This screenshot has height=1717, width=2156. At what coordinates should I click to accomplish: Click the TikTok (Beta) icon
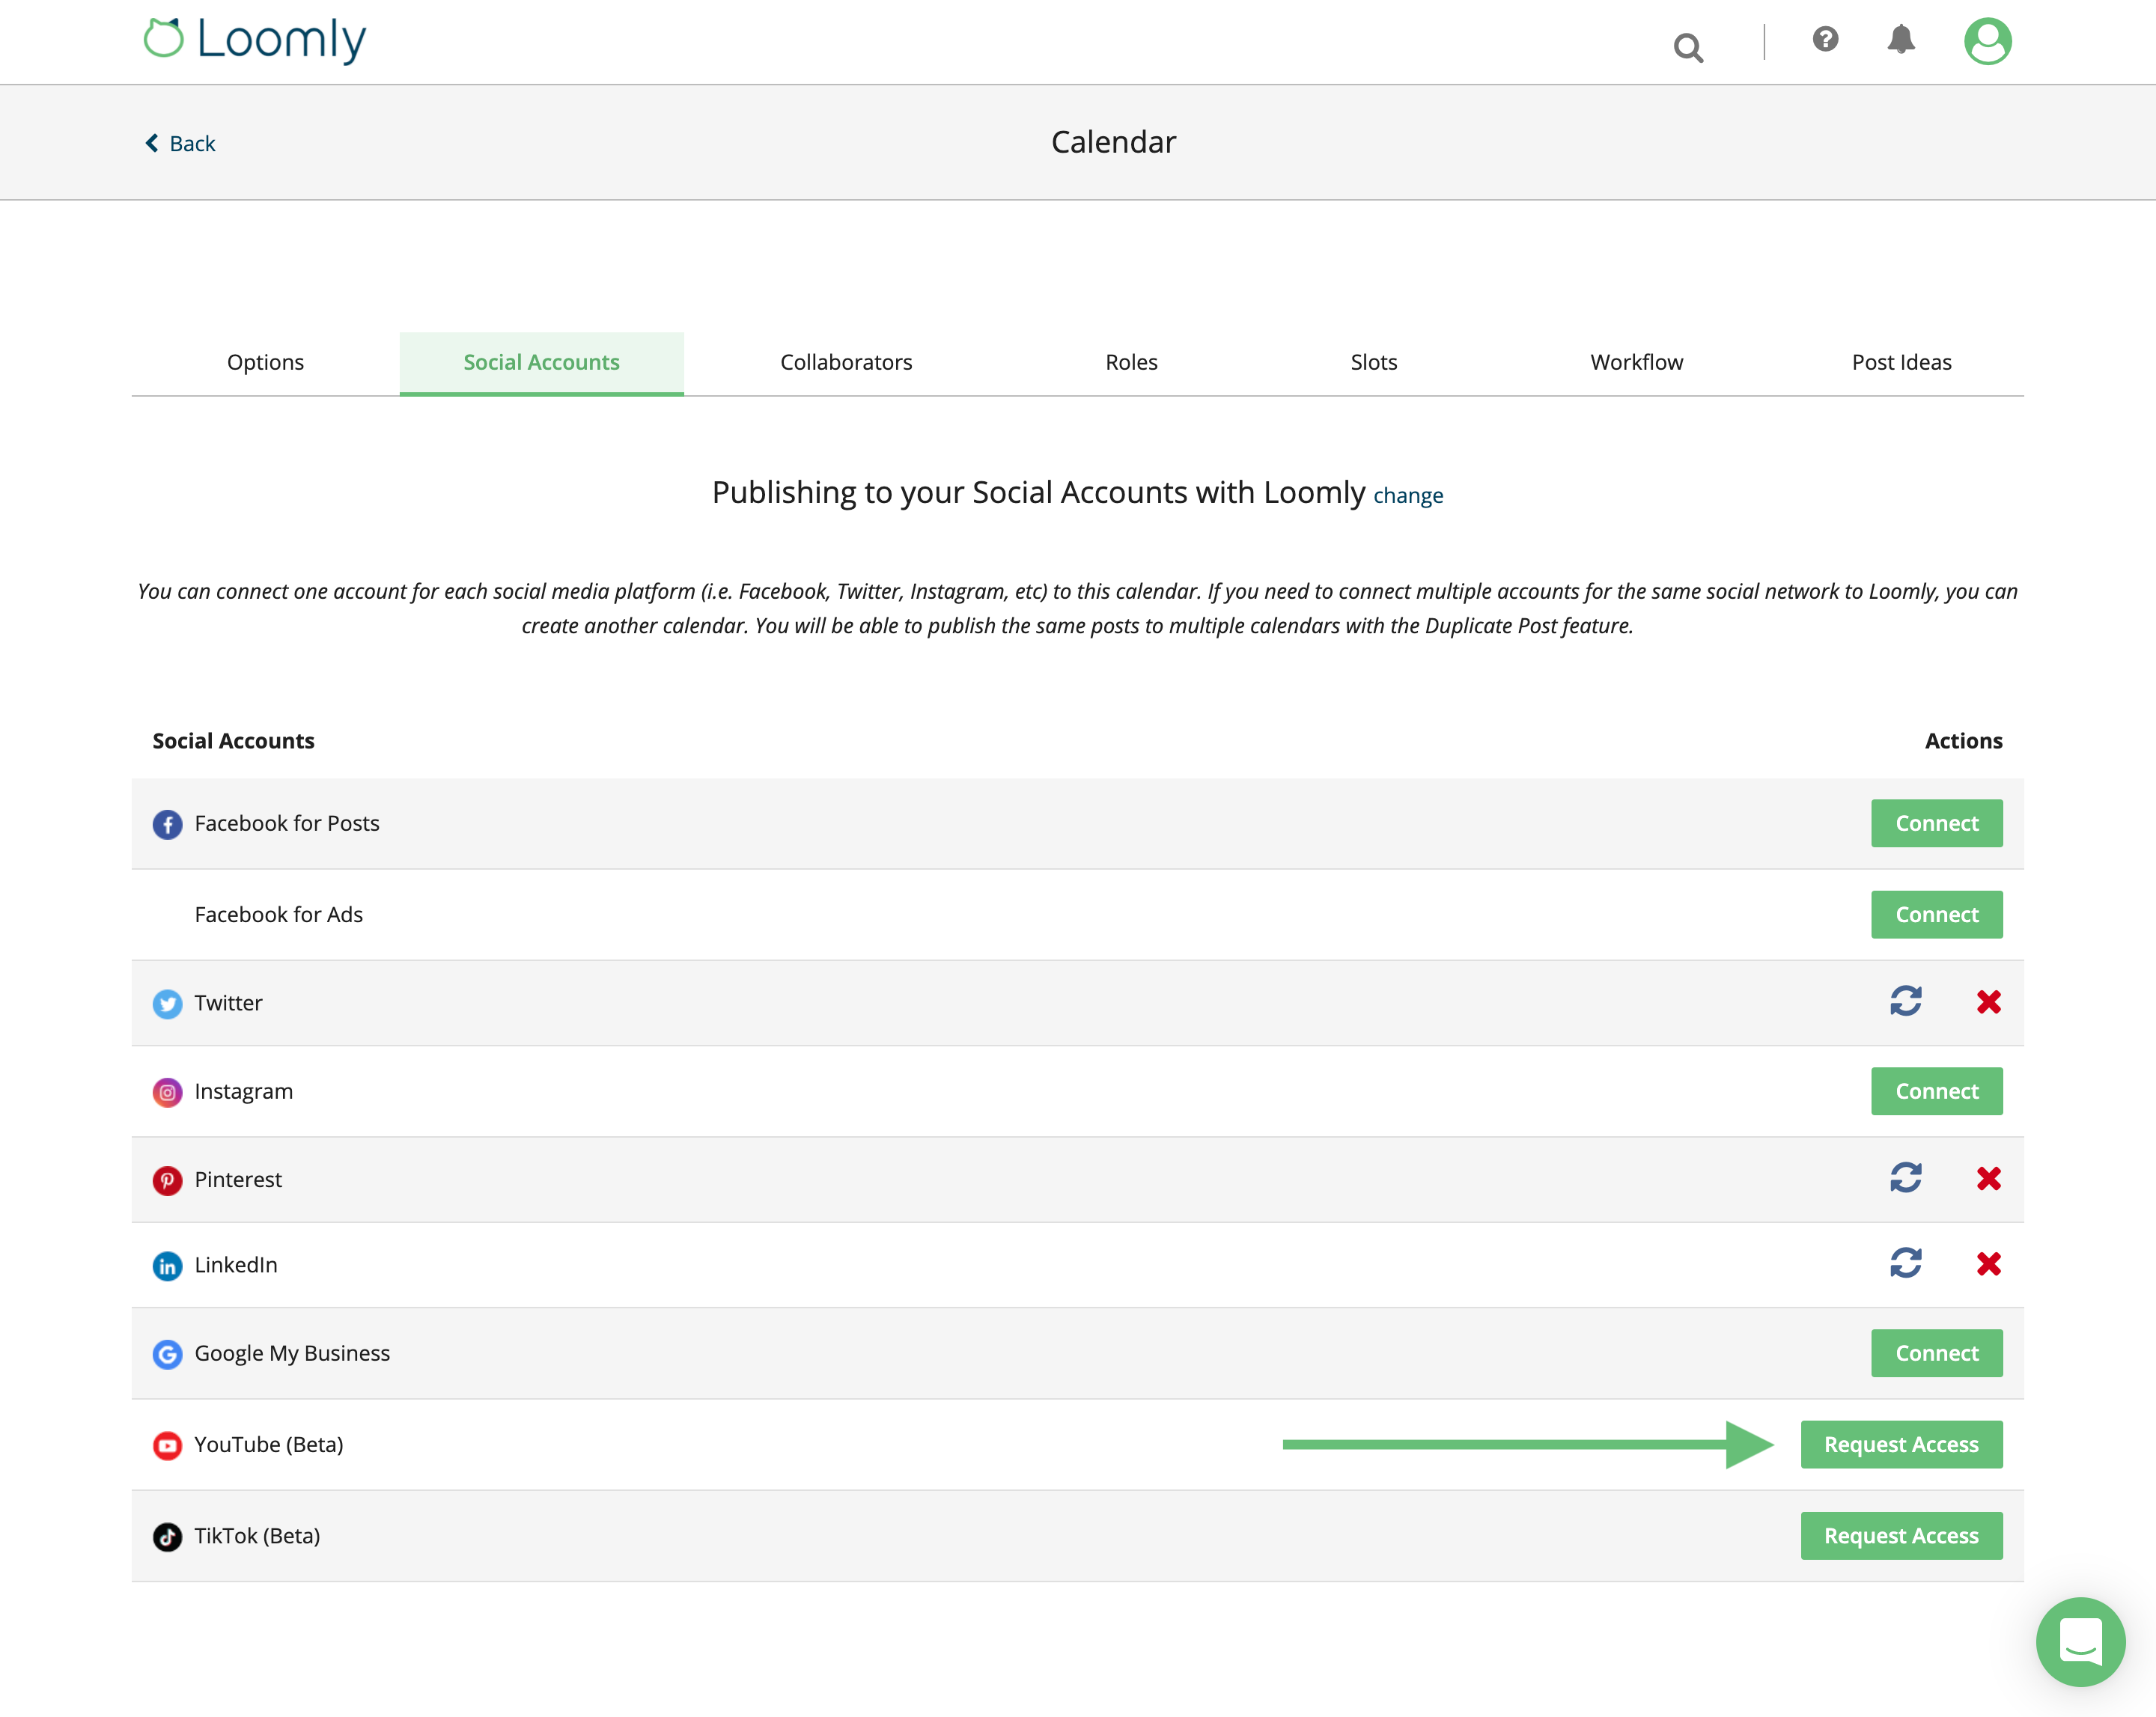point(167,1536)
